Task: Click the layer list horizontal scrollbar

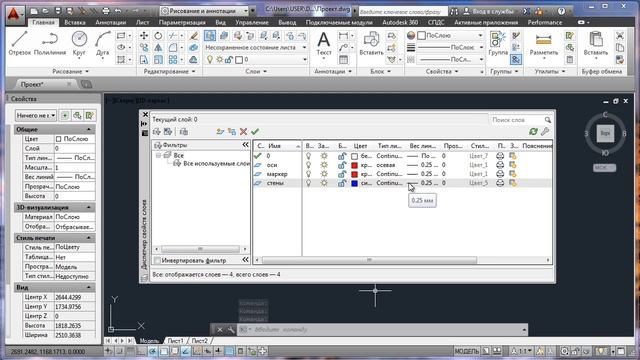Action: tap(369, 260)
